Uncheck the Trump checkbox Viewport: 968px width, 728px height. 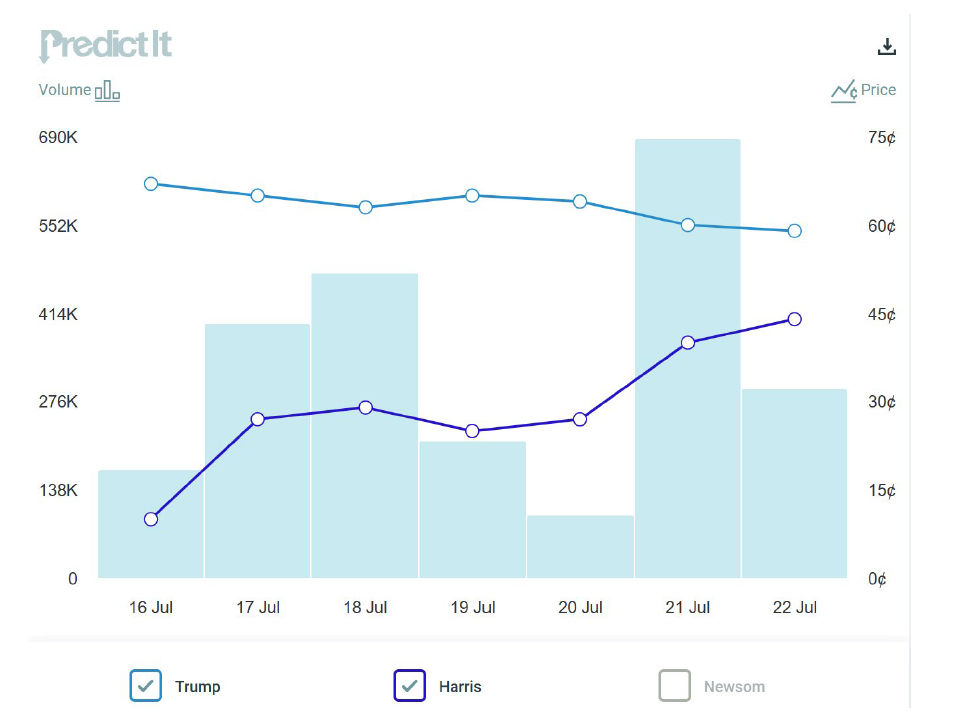point(146,686)
